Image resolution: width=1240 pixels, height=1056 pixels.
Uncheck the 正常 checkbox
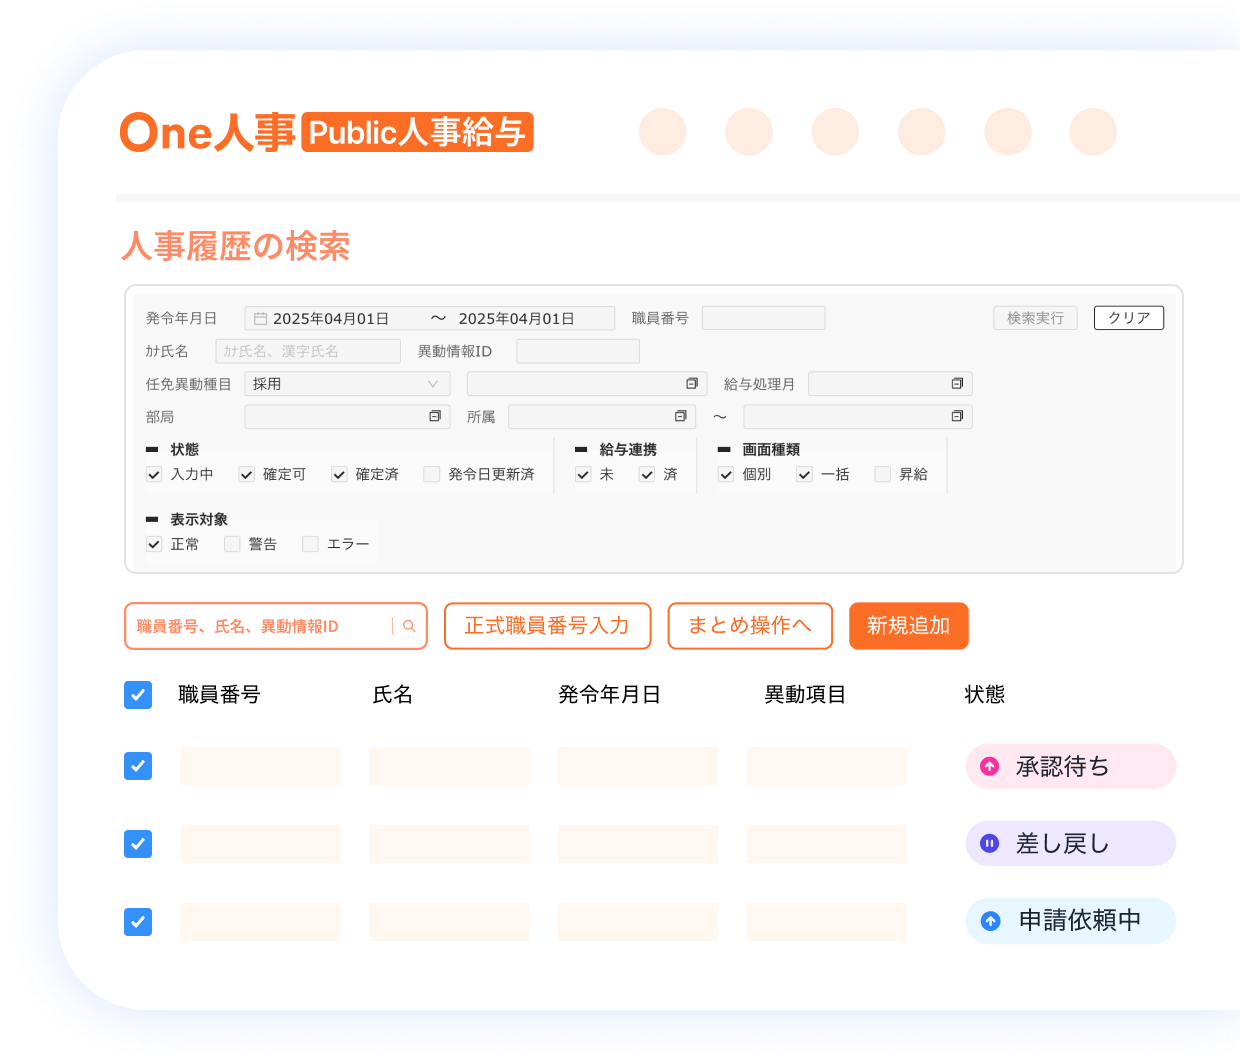[x=154, y=544]
